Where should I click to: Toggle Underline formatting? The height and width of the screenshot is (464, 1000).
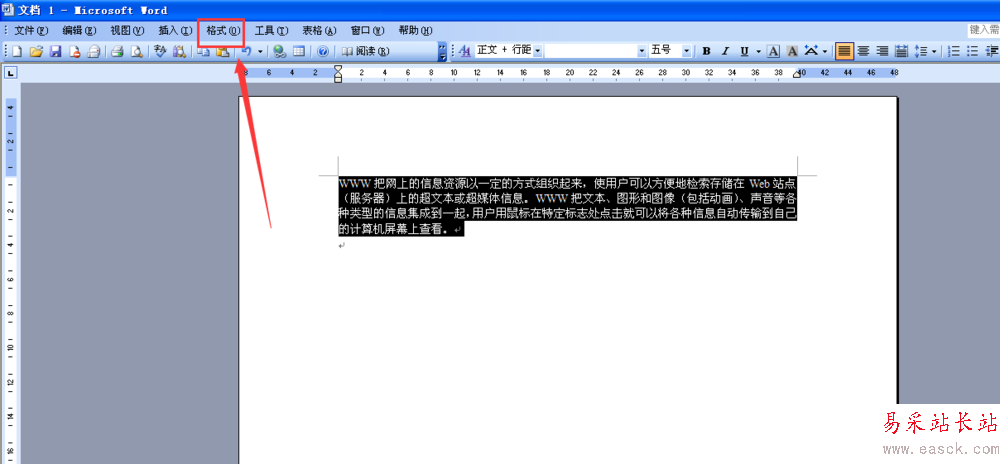point(744,51)
